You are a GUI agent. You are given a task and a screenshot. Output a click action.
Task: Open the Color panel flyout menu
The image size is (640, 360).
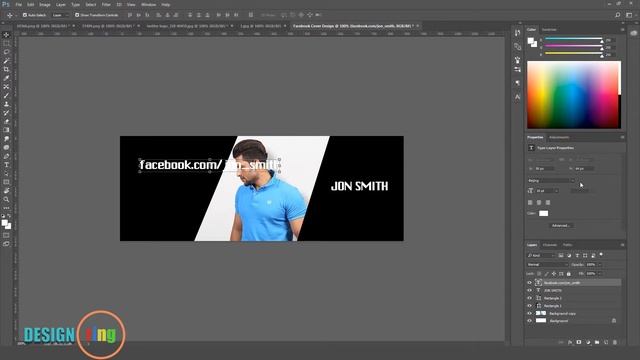click(x=622, y=30)
